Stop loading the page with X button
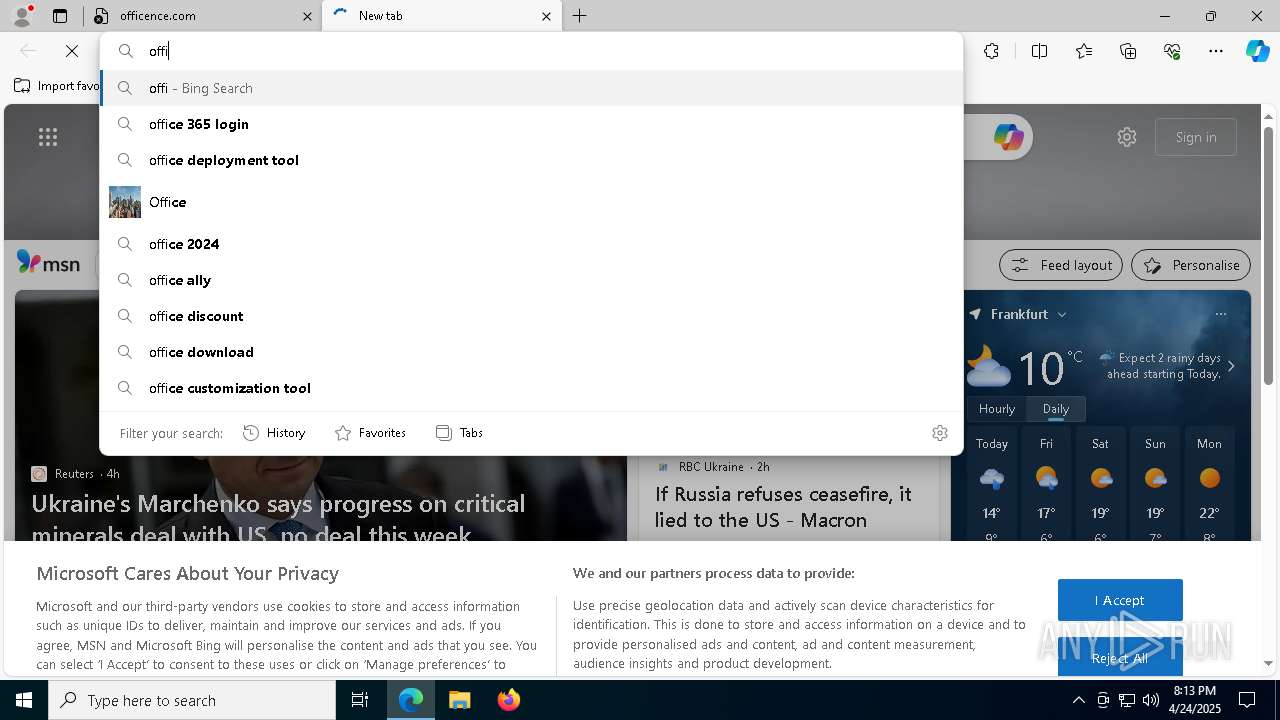 pos(72,51)
